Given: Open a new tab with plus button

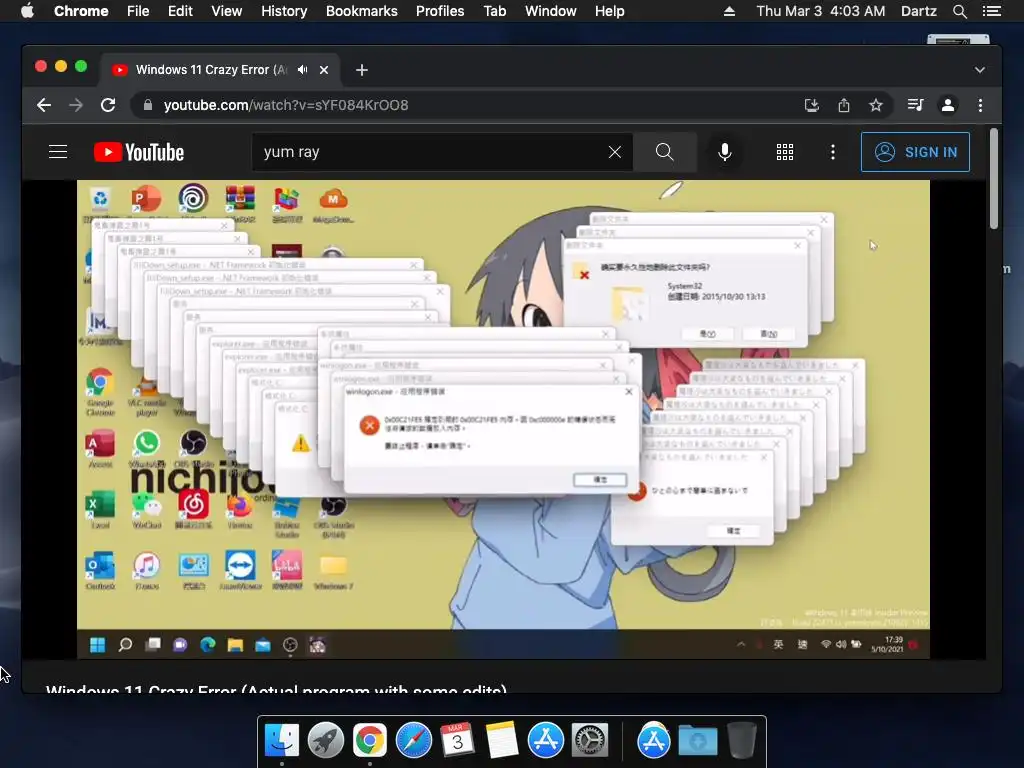Looking at the screenshot, I should 362,70.
